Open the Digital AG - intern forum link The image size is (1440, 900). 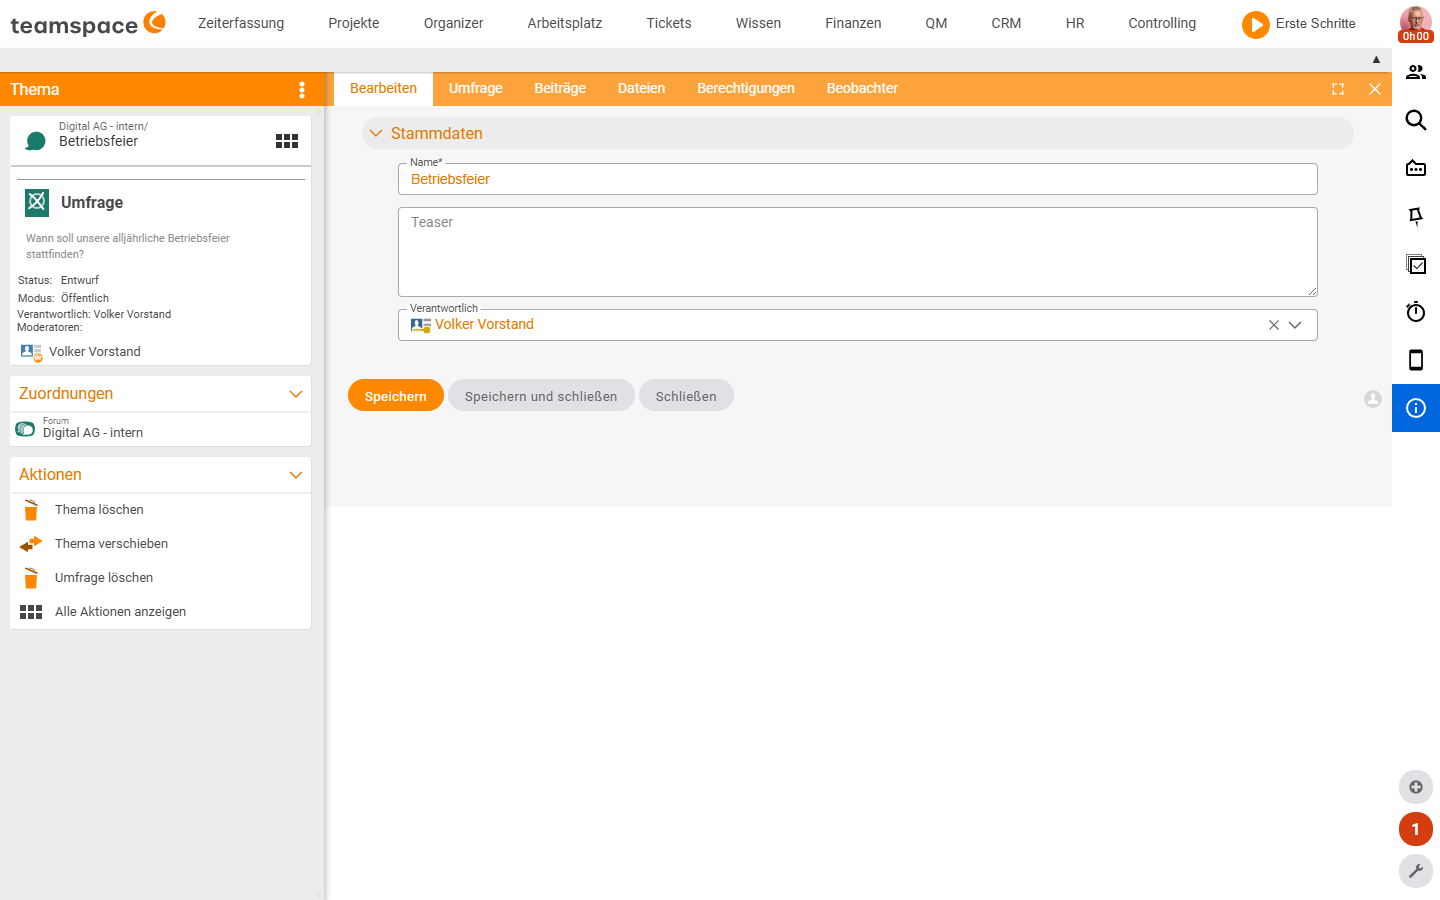point(93,433)
